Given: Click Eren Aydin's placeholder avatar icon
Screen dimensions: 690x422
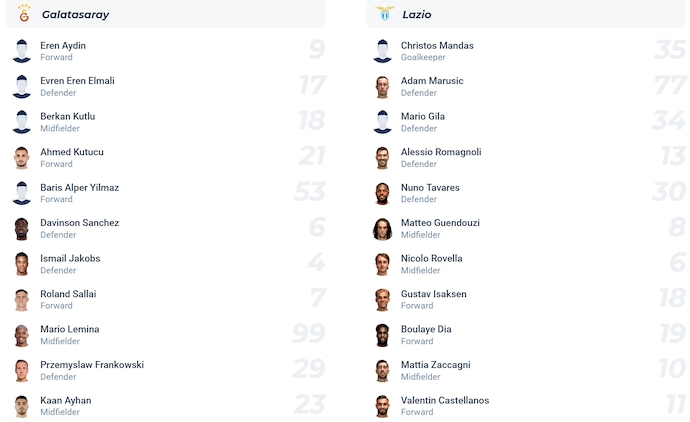Looking at the screenshot, I should coord(22,52).
